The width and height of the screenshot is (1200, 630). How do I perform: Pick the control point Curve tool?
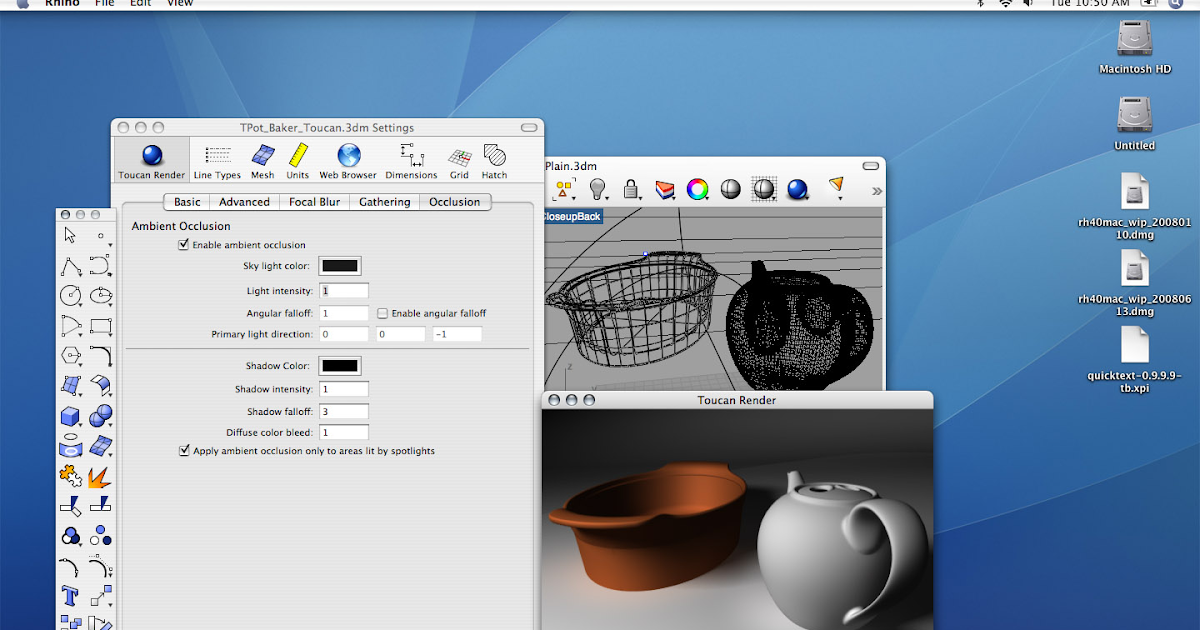coord(100,266)
